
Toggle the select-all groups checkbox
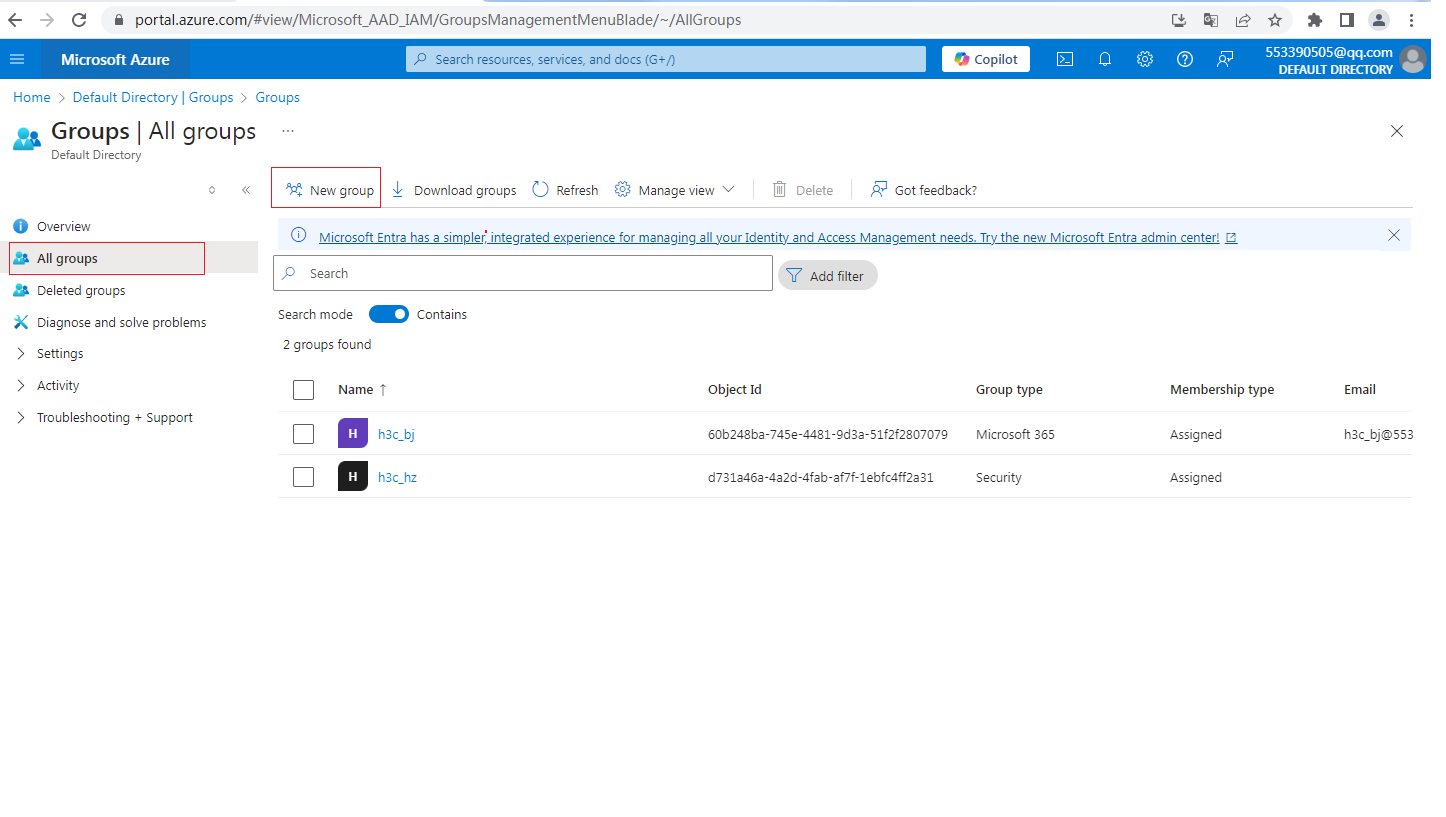pyautogui.click(x=303, y=390)
